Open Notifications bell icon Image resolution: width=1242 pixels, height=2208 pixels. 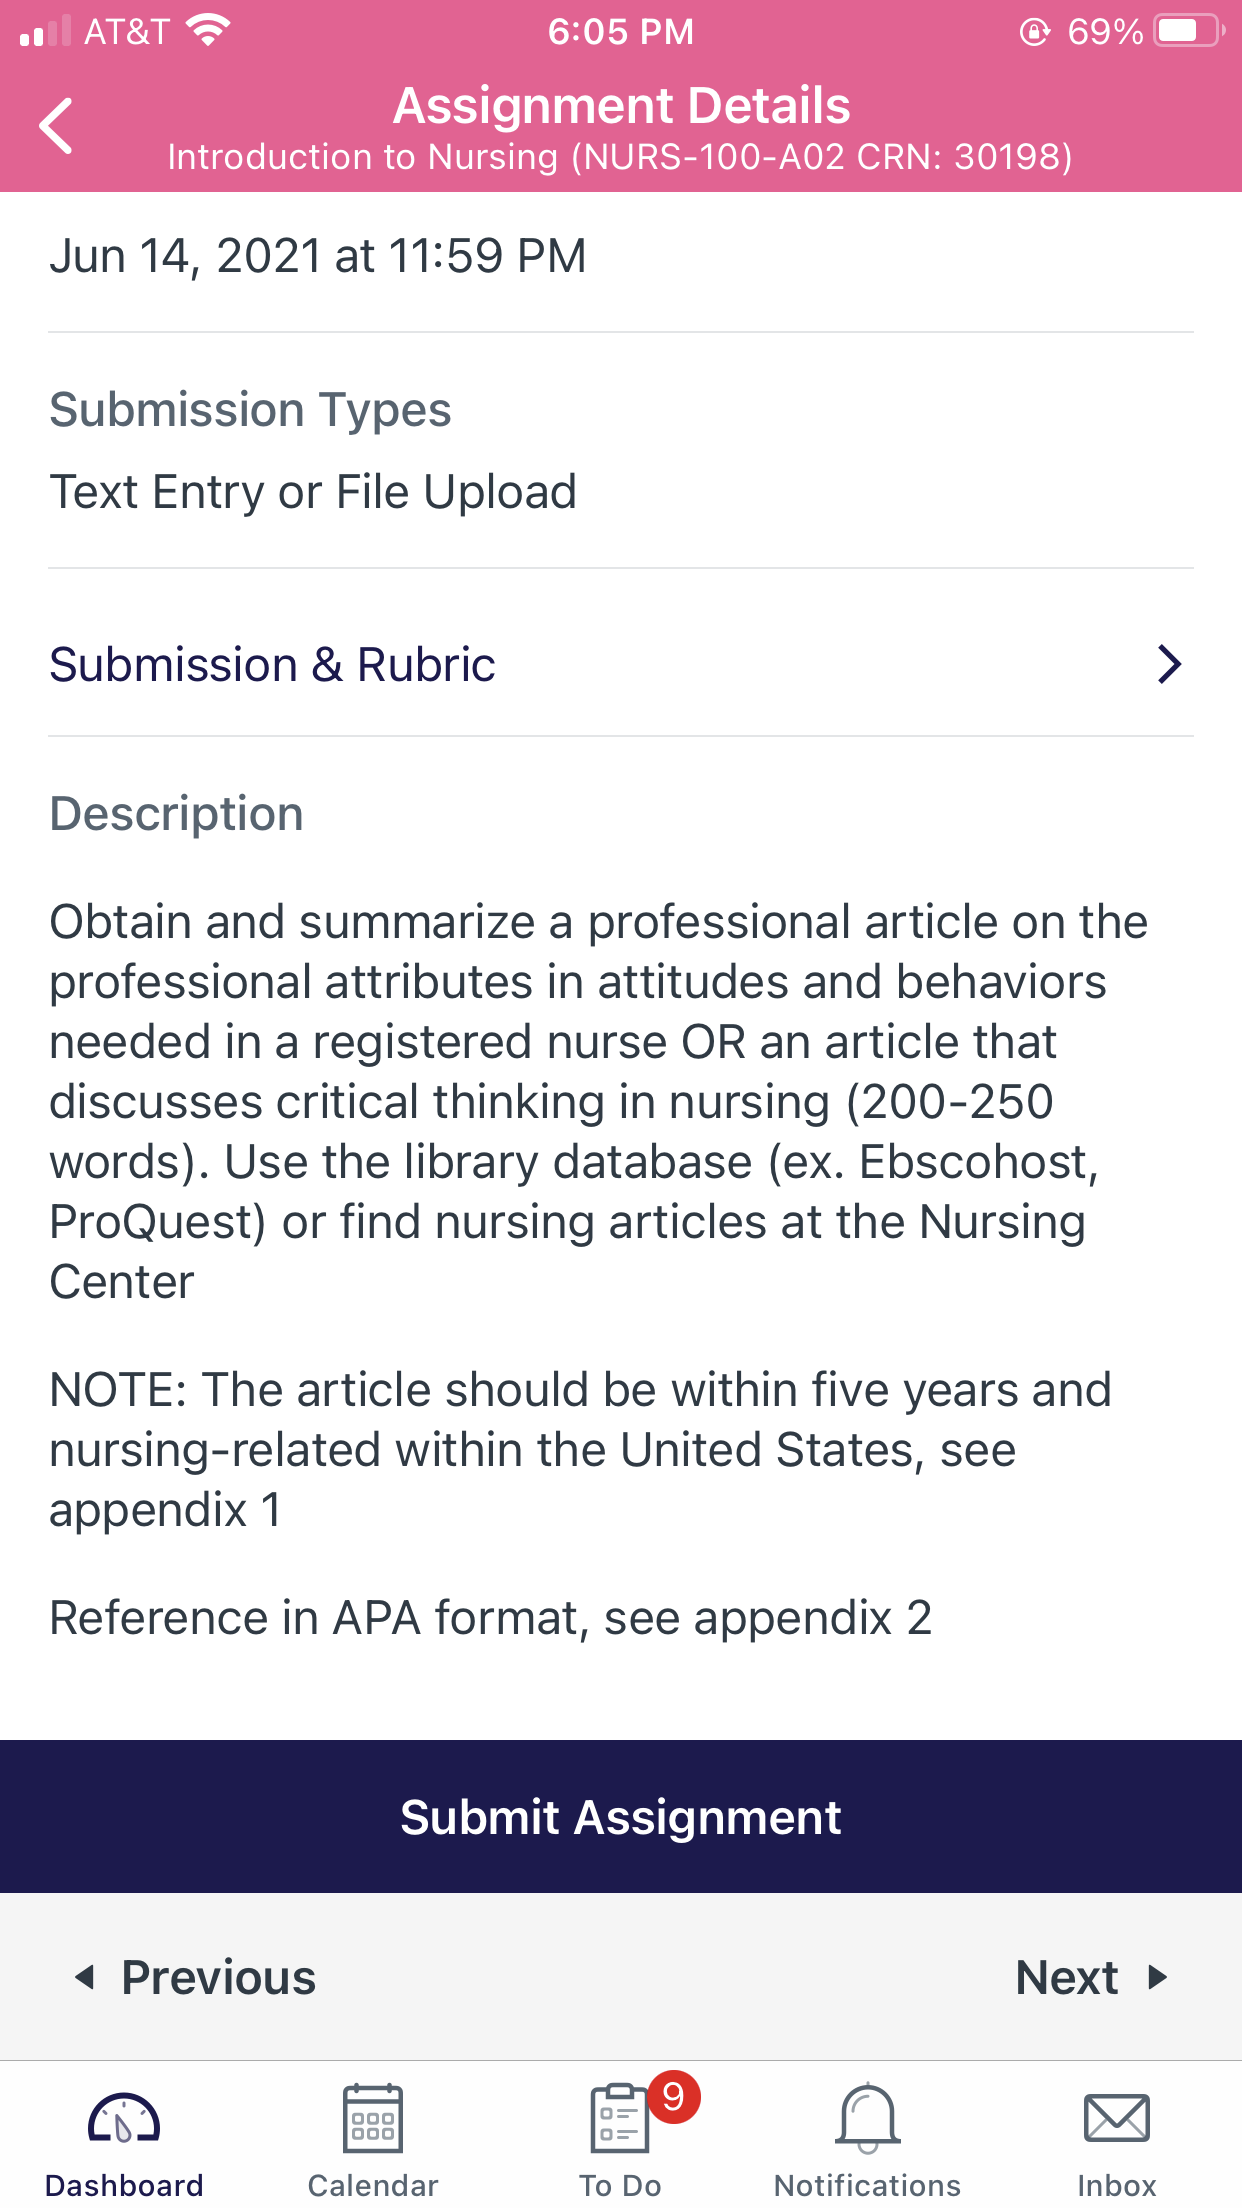pos(868,2118)
